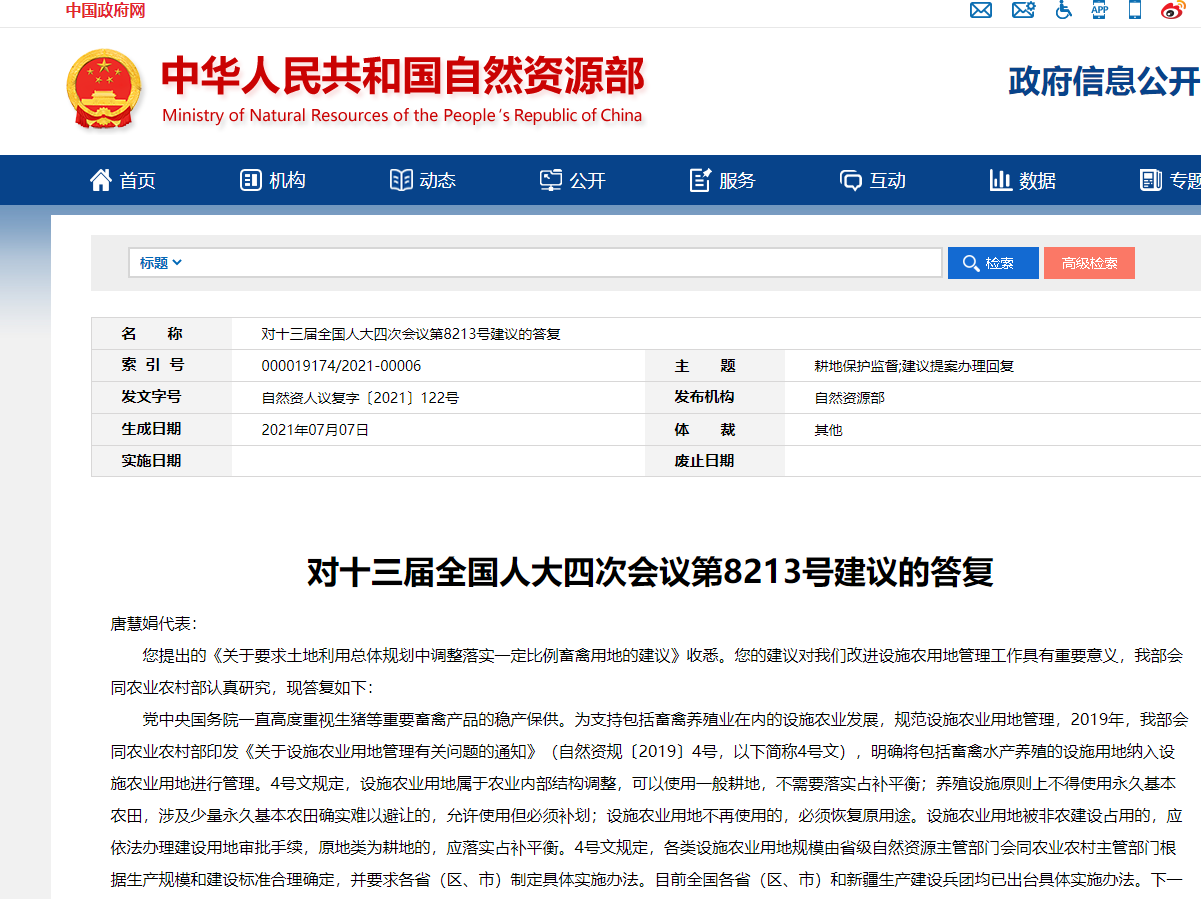Screen dimensions: 1201x899
Task: Open the 动态 navigation menu item
Action: (x=423, y=180)
